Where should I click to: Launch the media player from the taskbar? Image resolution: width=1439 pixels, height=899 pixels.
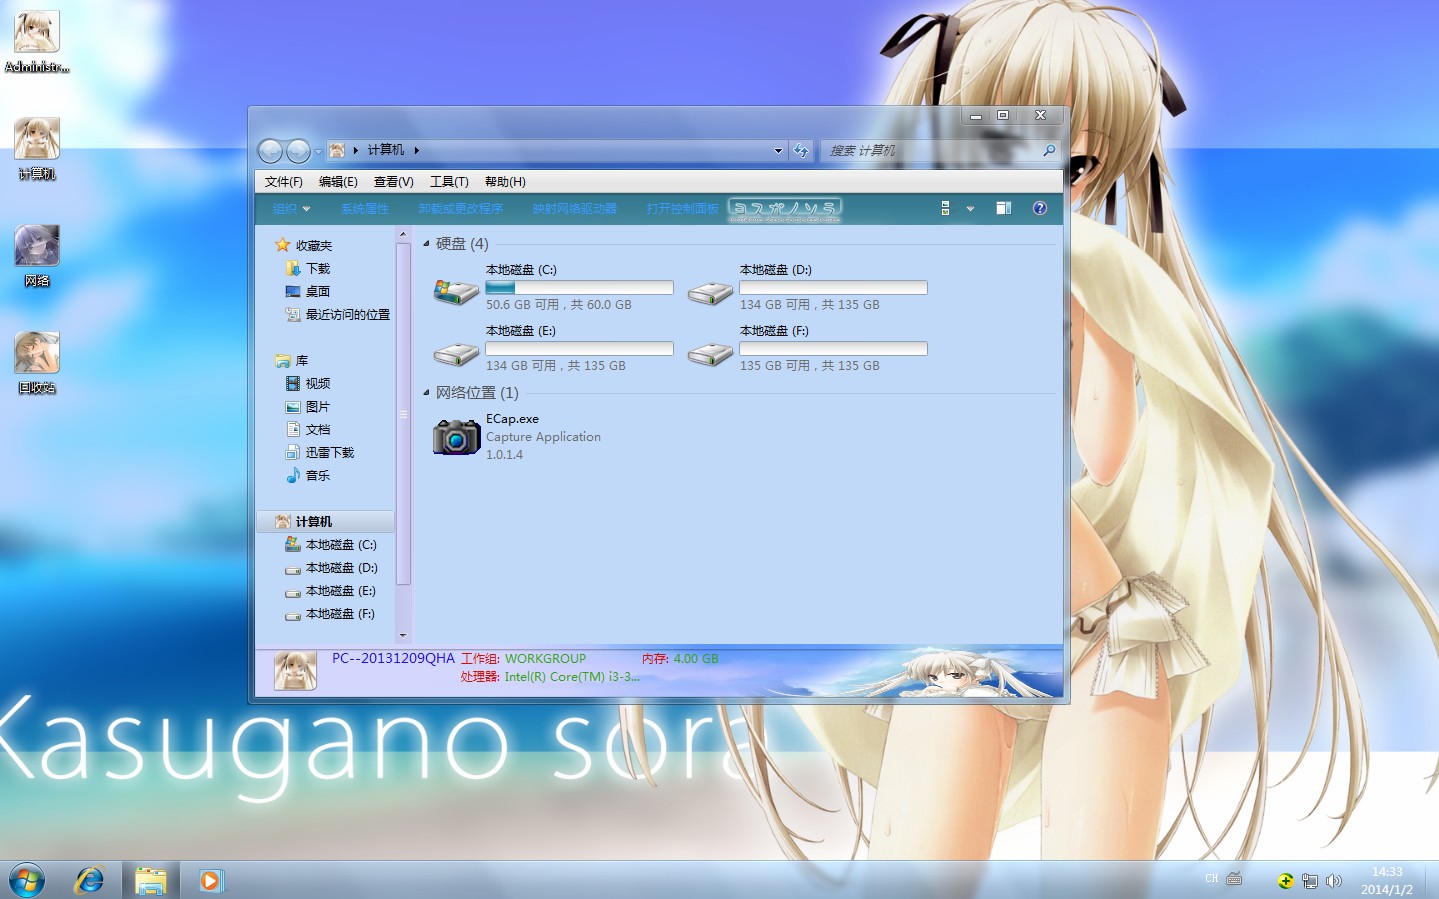211,880
